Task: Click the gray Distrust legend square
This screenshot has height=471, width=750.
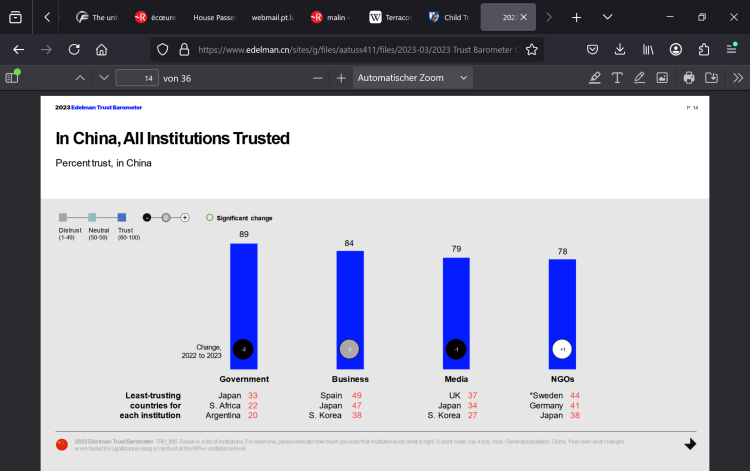Action: 63,218
